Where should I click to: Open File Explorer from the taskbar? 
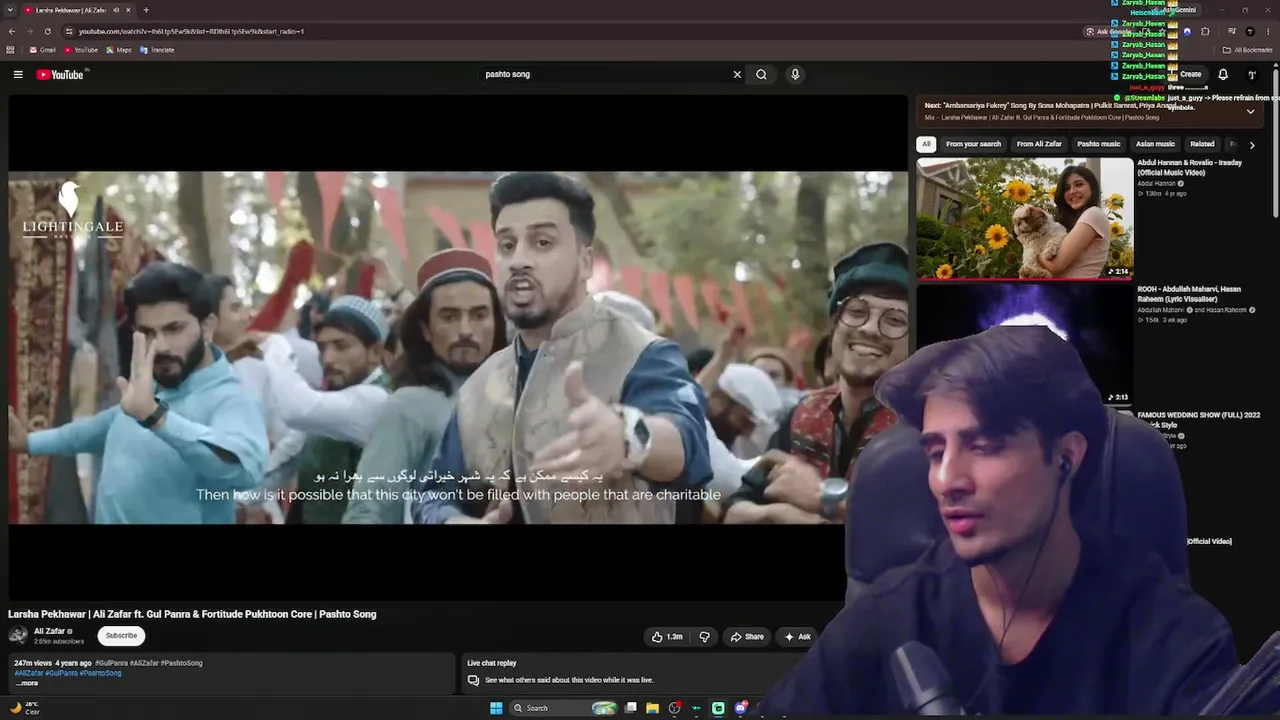(x=652, y=708)
